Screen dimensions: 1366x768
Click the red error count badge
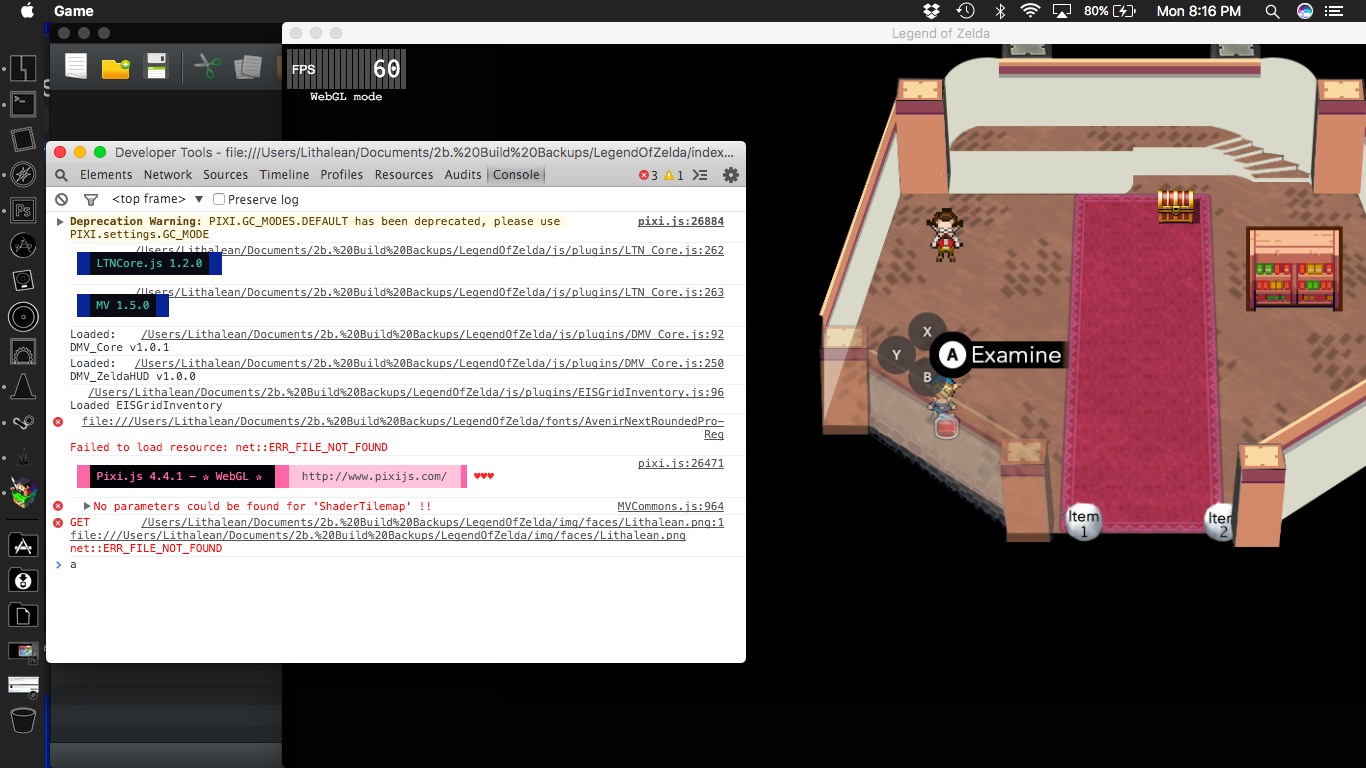point(648,175)
